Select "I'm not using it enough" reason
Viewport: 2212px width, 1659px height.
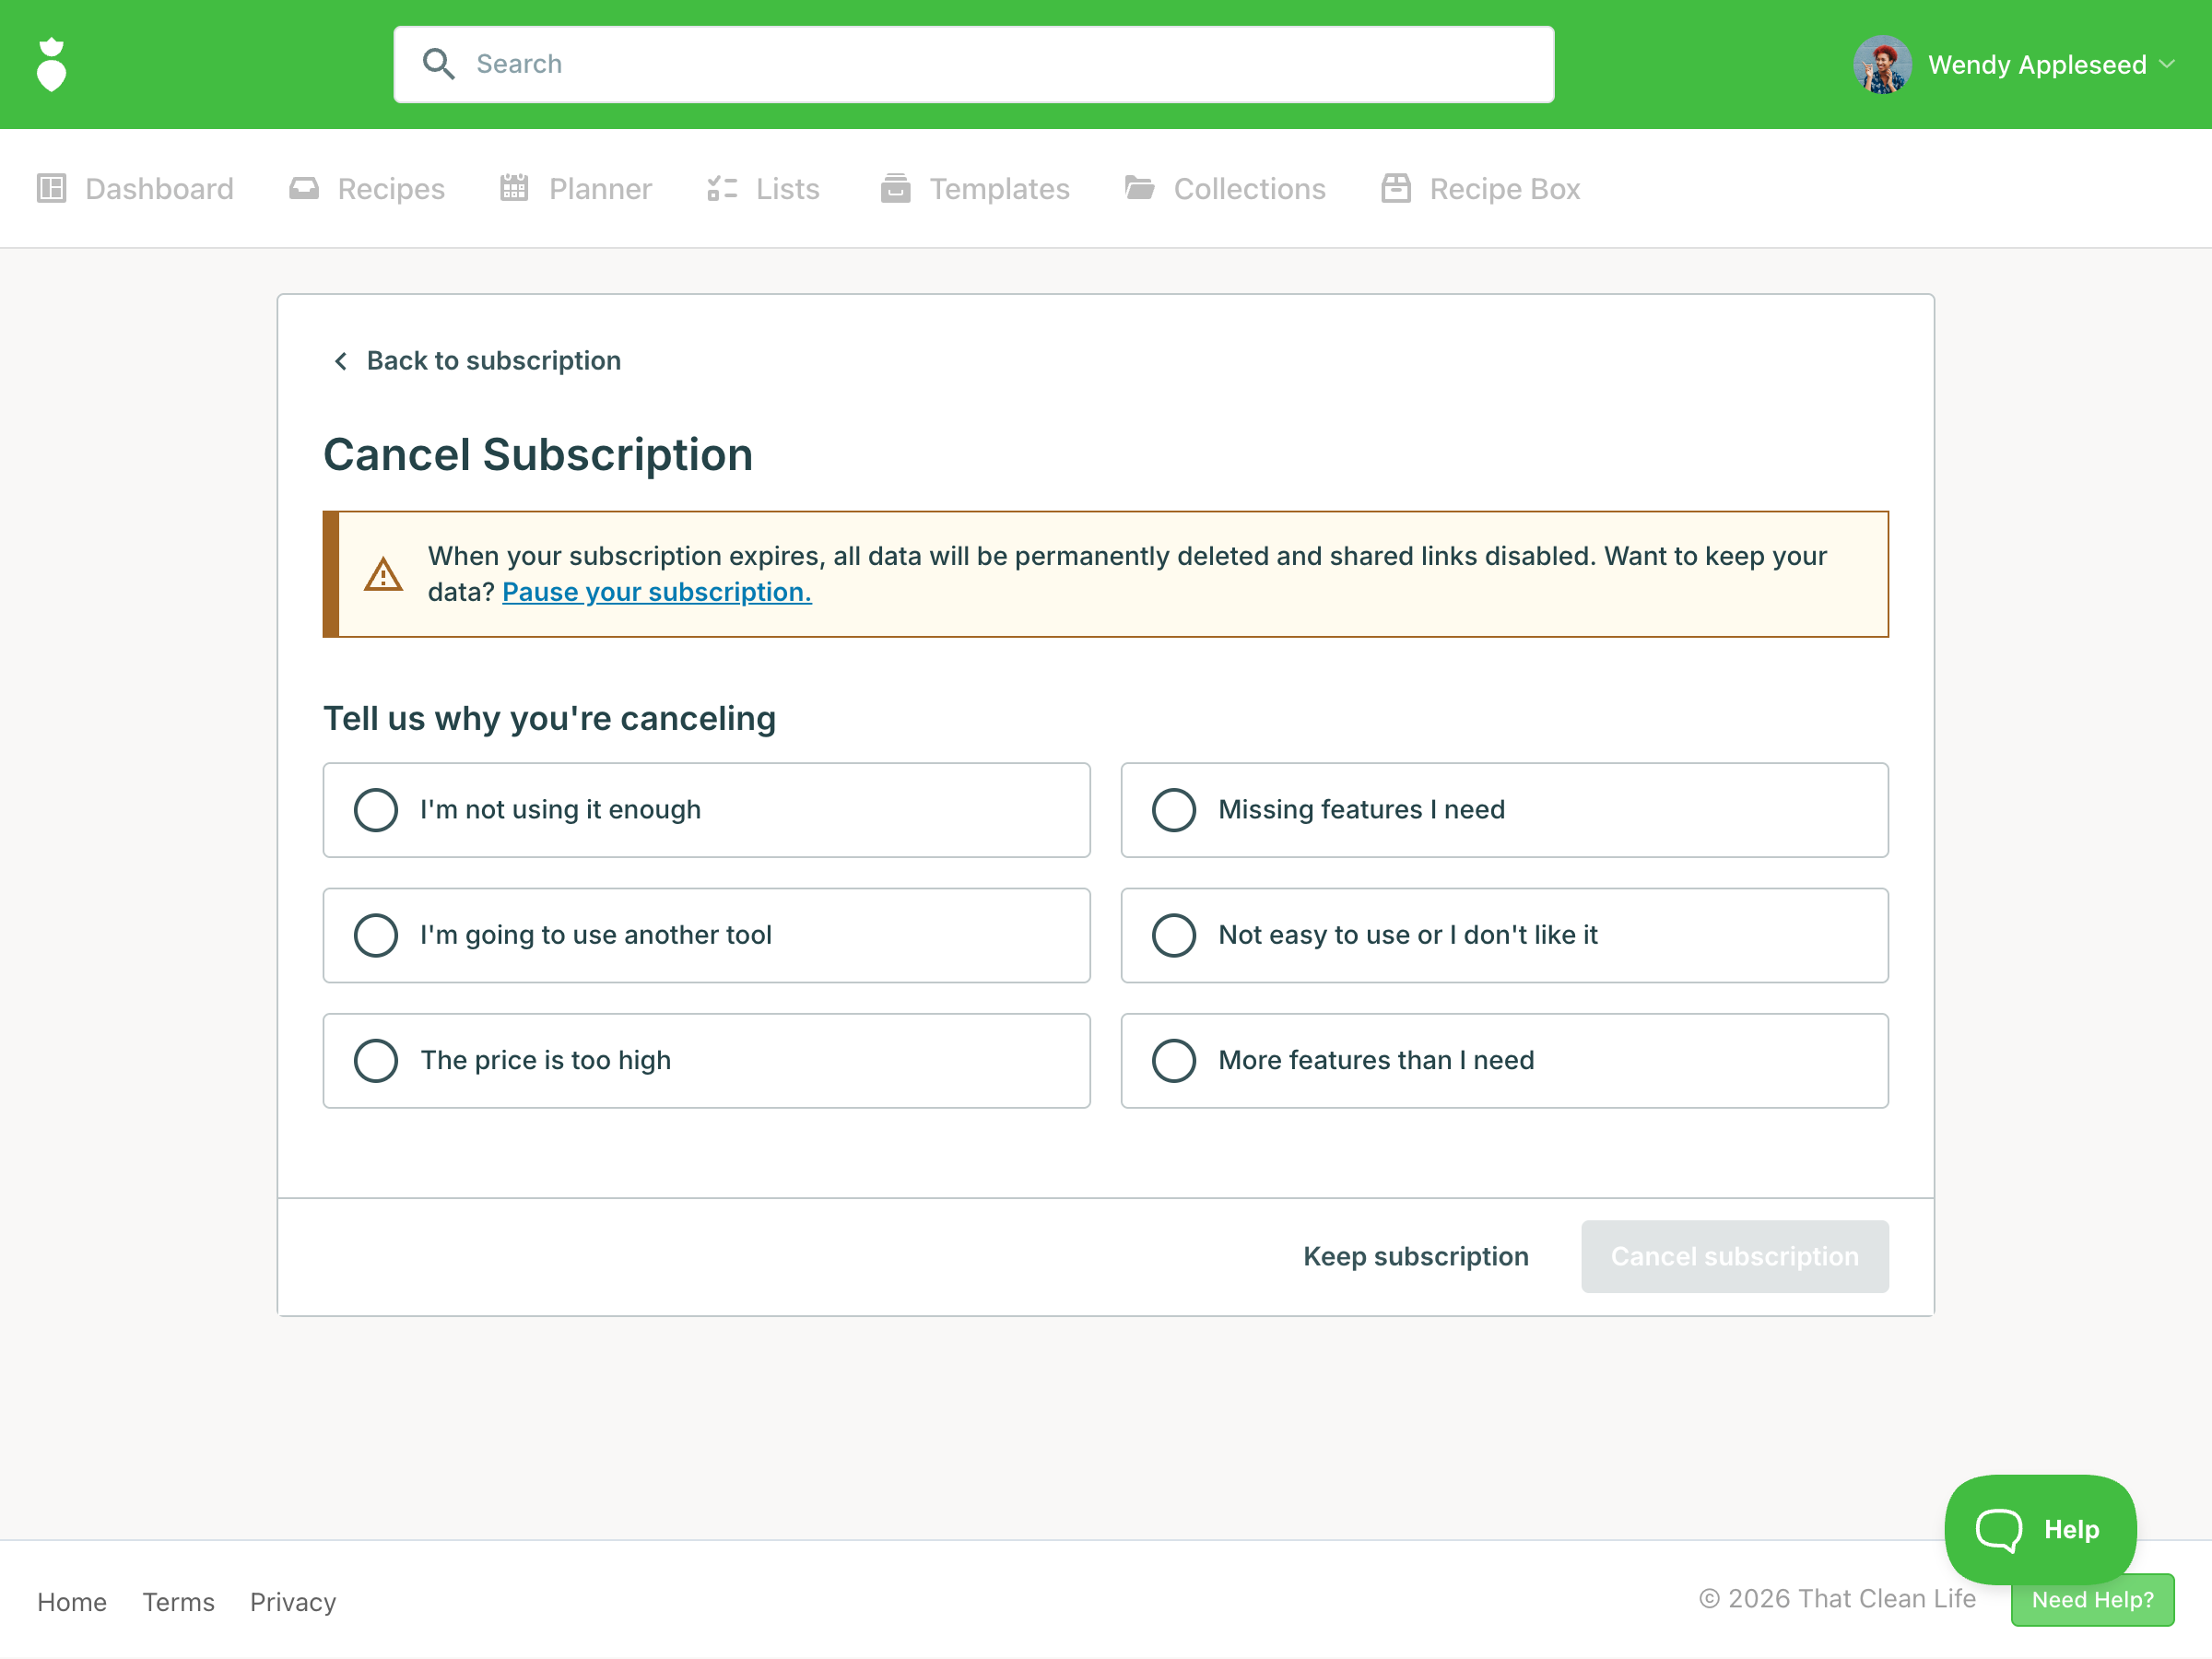tap(376, 810)
